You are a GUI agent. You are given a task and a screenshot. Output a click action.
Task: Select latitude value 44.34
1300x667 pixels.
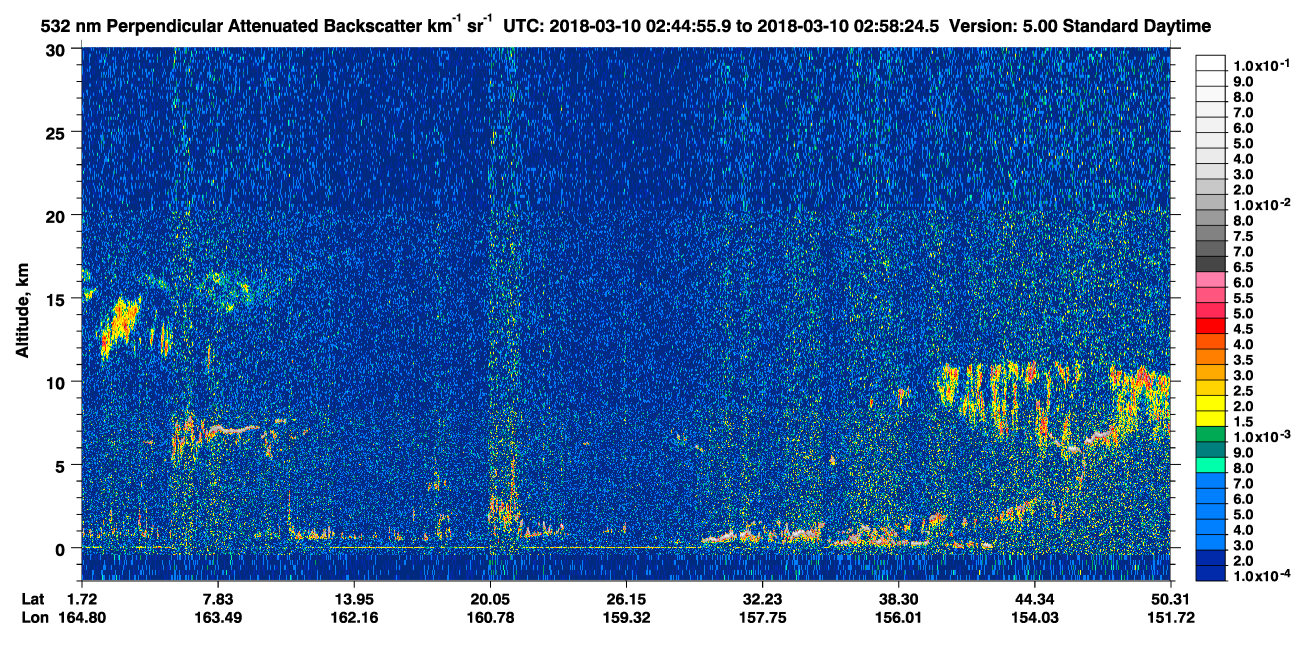pos(1035,598)
